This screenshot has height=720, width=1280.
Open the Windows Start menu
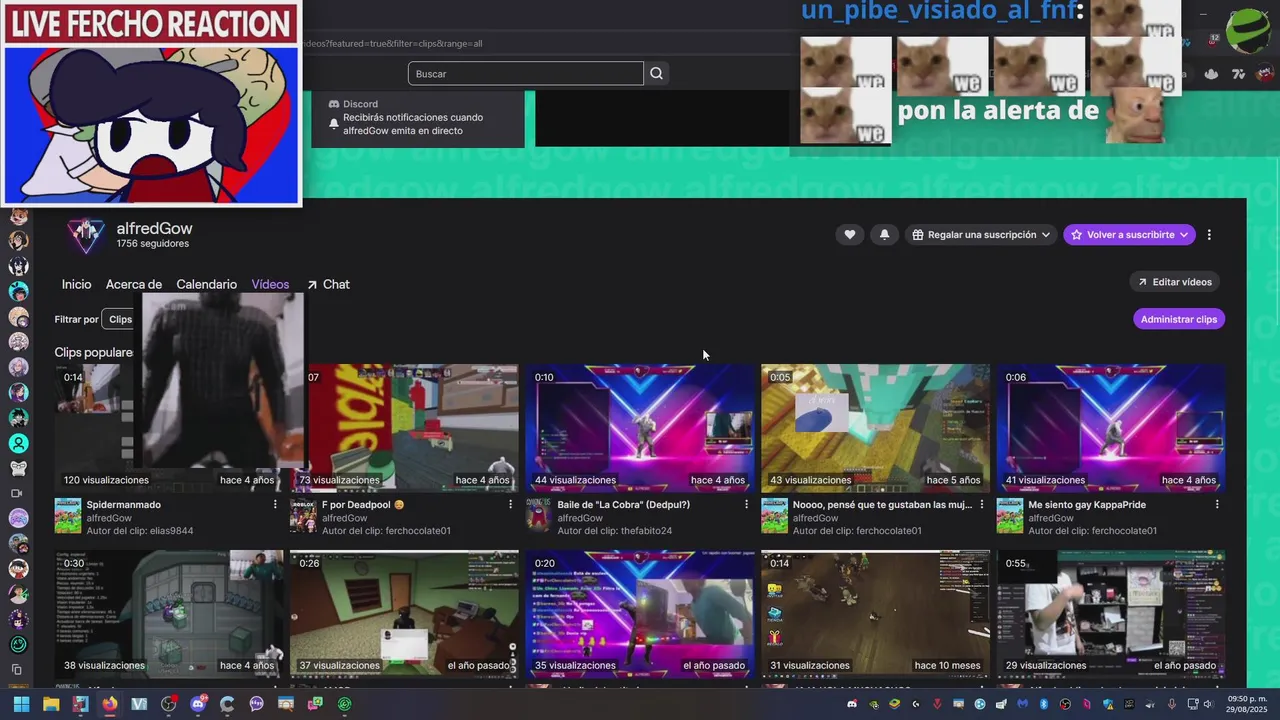click(x=21, y=704)
